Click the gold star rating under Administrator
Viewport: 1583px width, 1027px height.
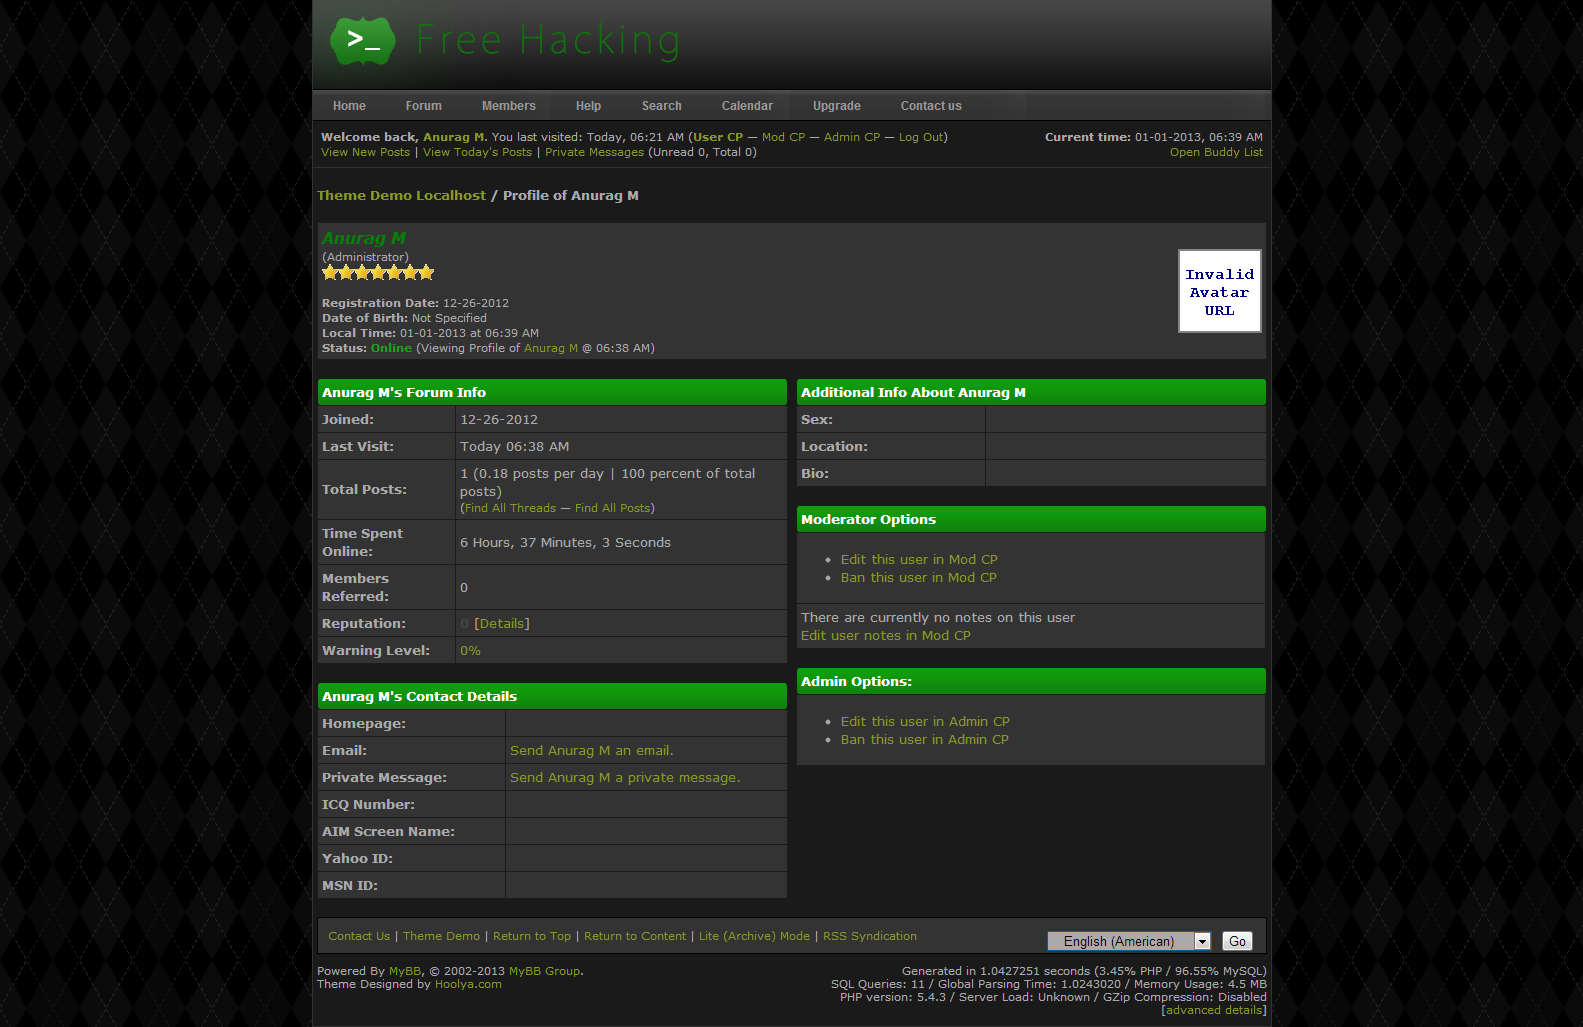pyautogui.click(x=378, y=273)
